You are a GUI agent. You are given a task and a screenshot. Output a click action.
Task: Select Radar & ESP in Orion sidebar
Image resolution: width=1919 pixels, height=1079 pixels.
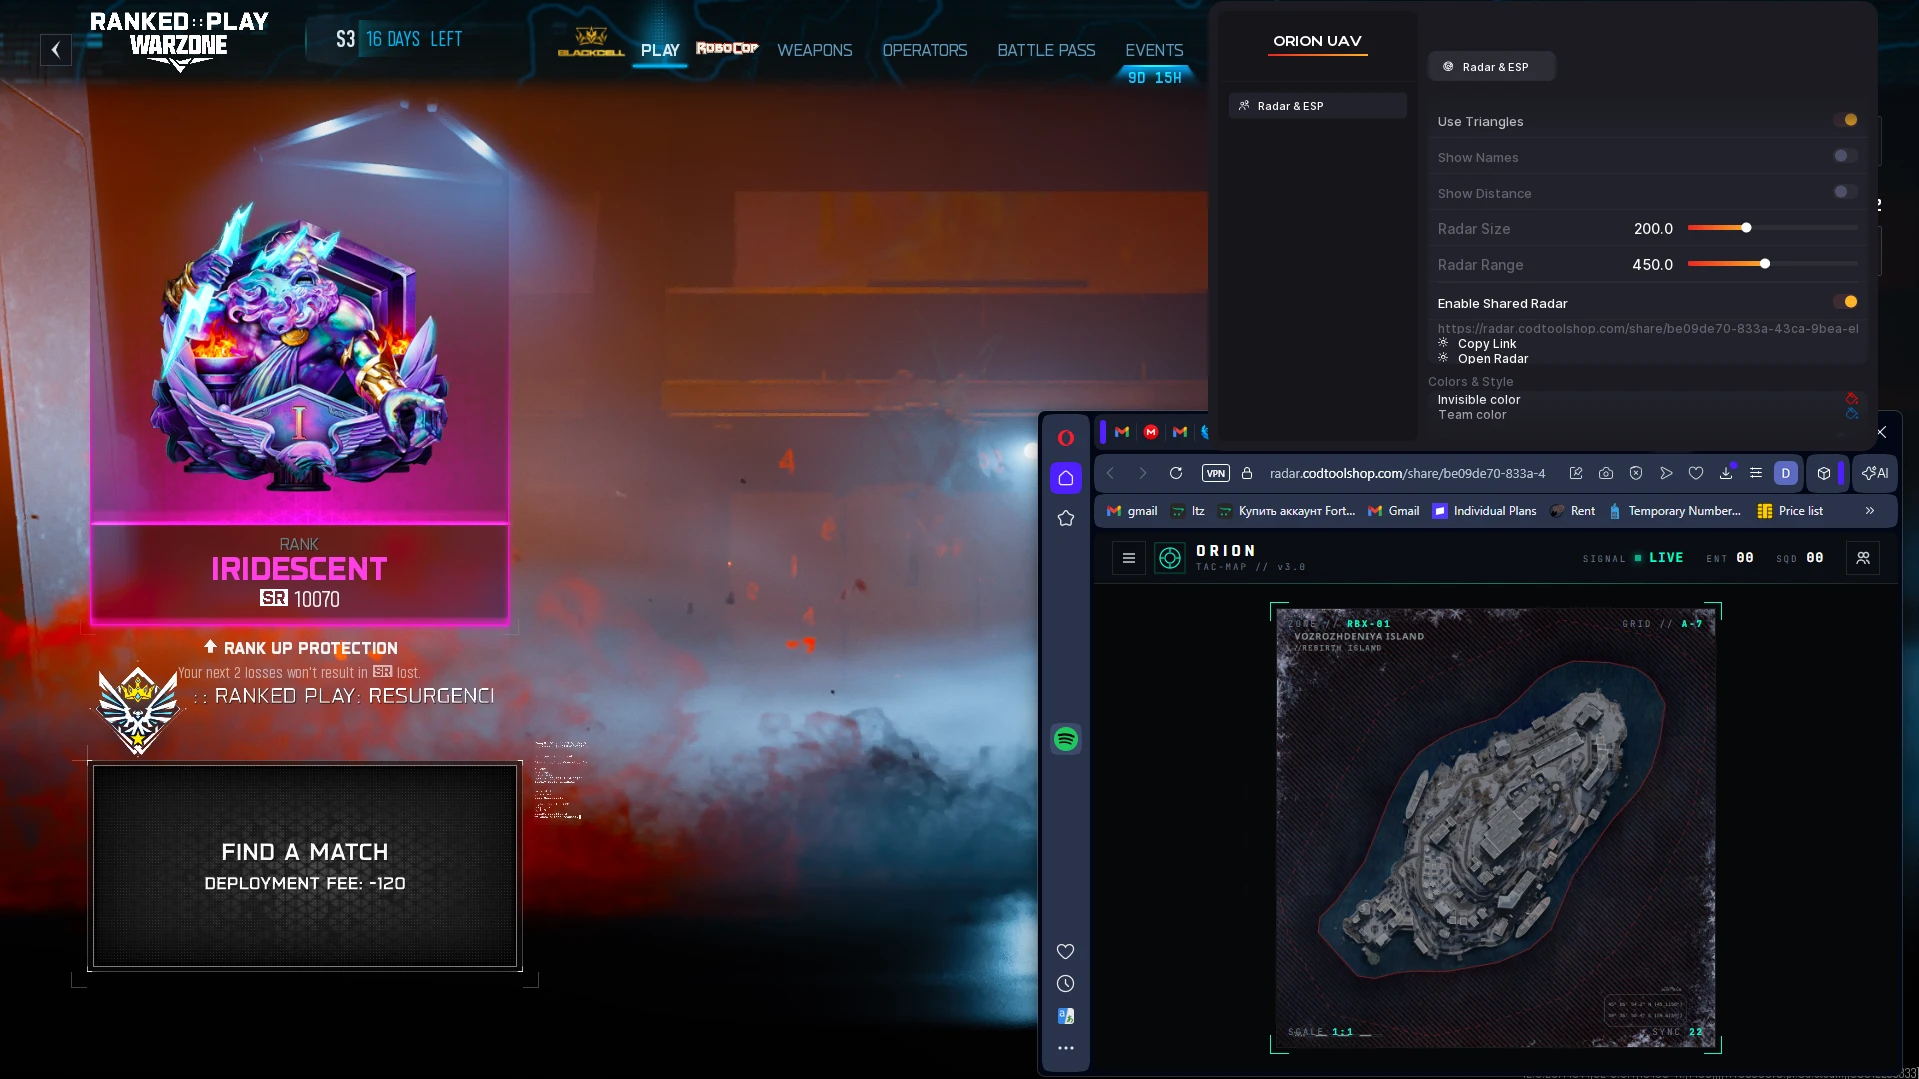coord(1318,106)
